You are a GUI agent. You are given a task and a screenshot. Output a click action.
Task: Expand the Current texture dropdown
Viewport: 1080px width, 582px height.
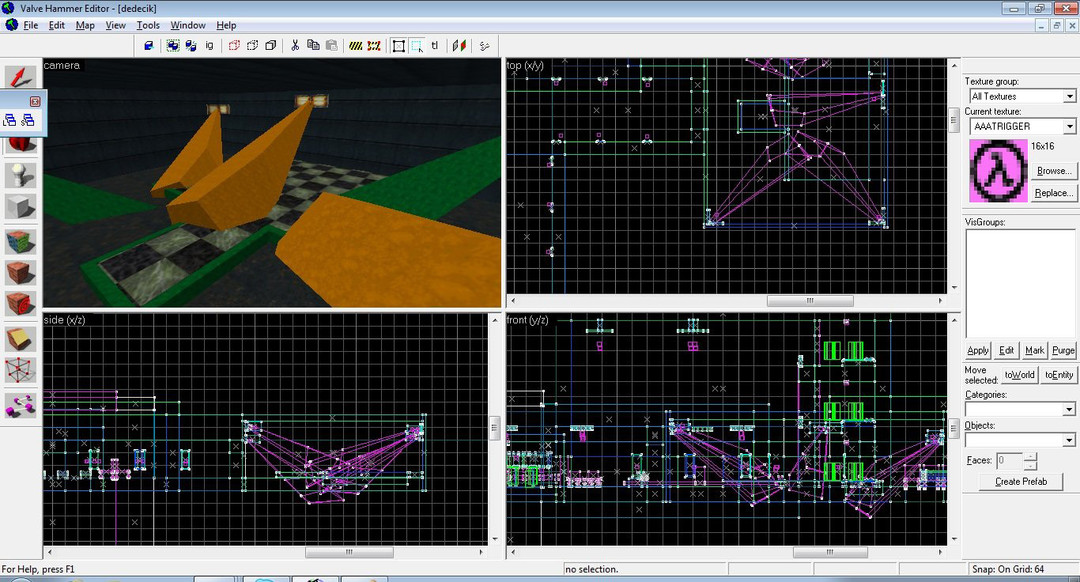1070,126
